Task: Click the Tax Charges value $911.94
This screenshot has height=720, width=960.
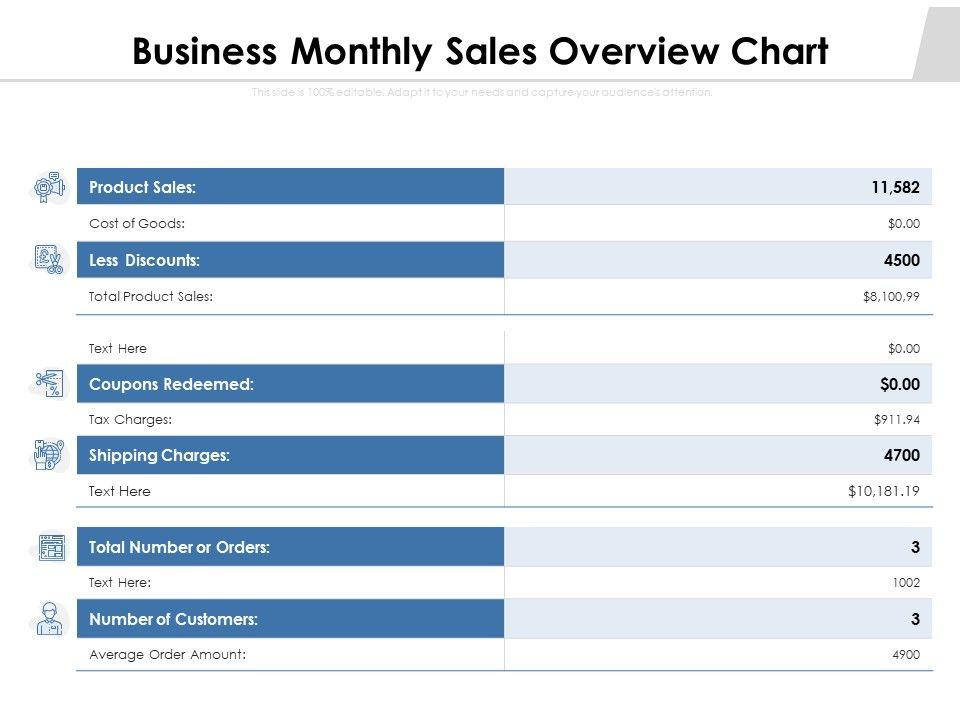Action: (896, 420)
